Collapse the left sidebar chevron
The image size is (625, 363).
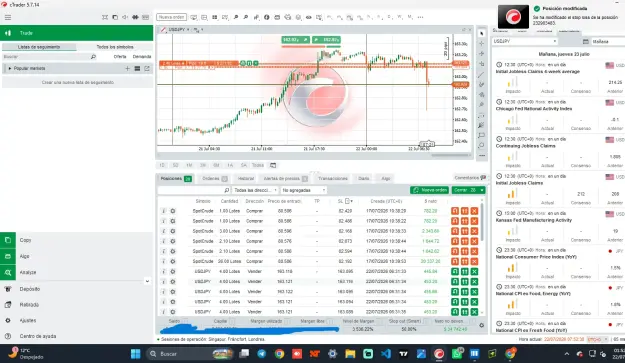click(x=147, y=281)
